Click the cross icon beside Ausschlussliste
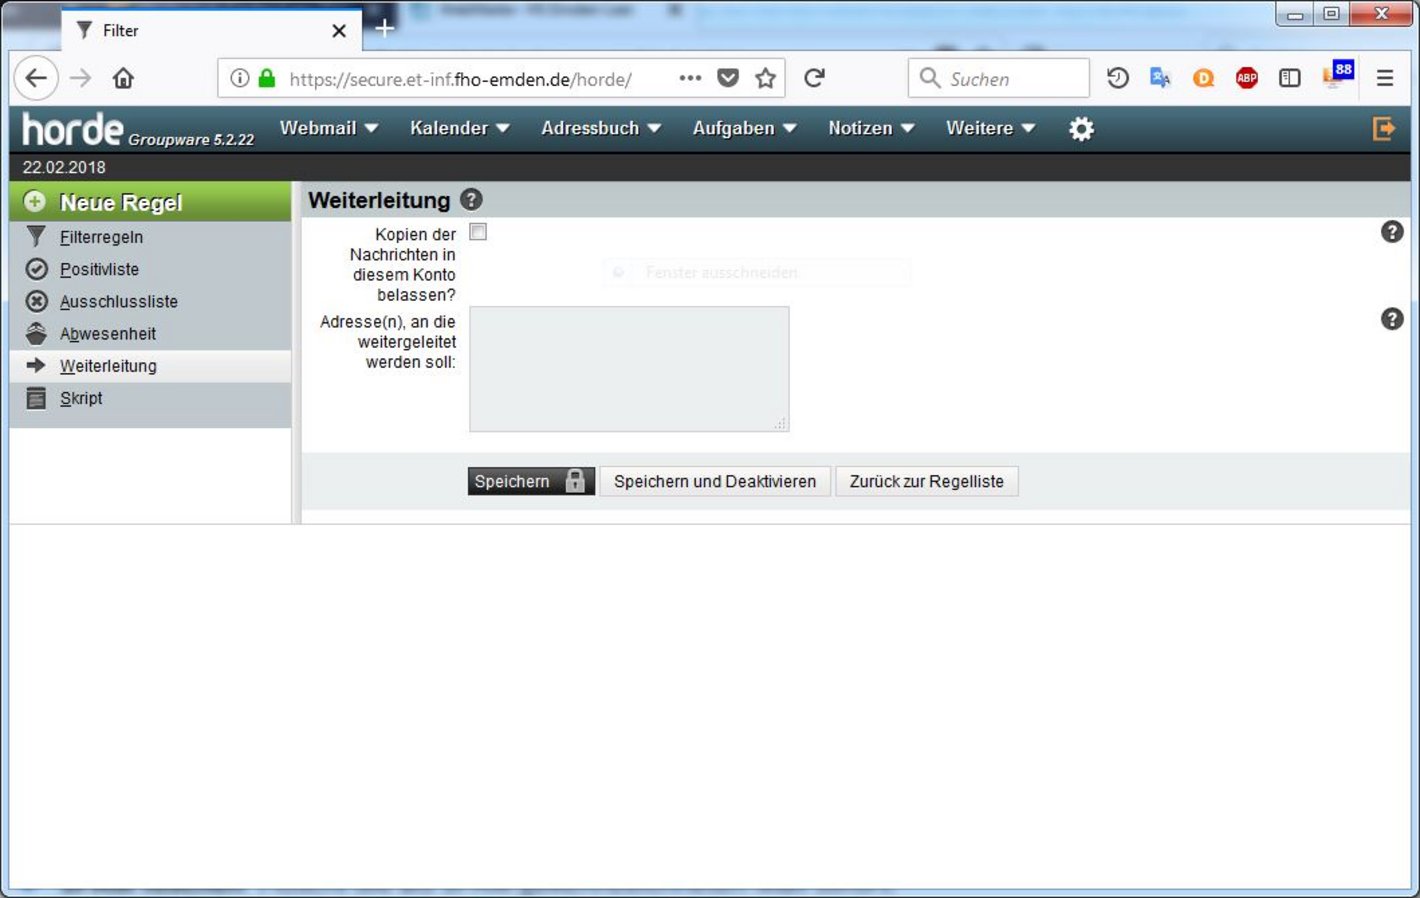The height and width of the screenshot is (898, 1420). [36, 301]
